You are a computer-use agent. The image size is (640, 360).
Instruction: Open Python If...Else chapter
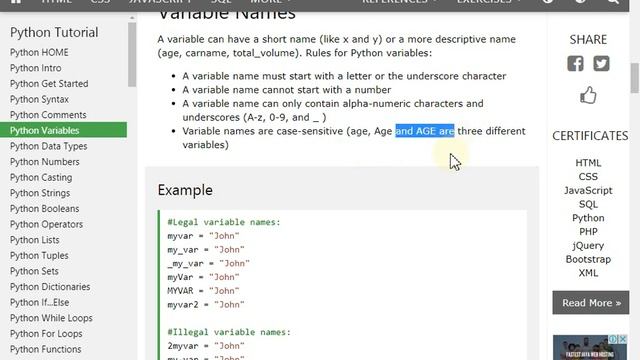40,302
